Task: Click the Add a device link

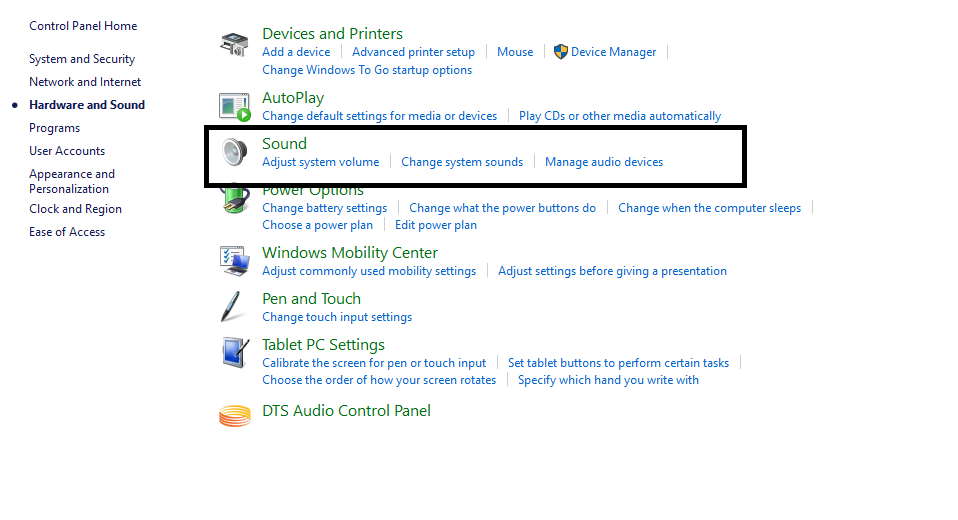Action: pos(296,52)
